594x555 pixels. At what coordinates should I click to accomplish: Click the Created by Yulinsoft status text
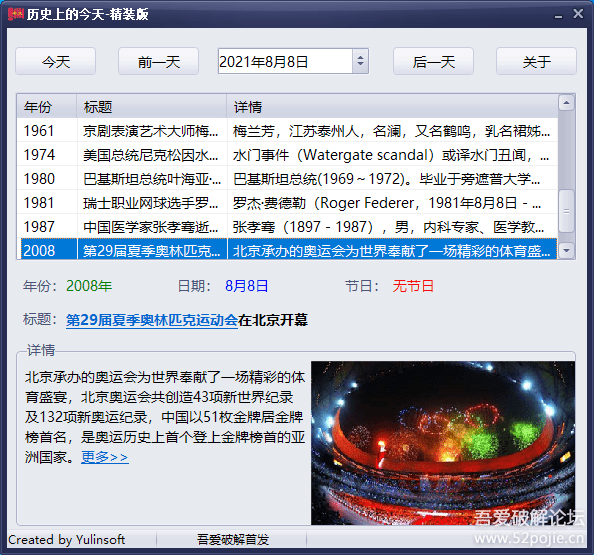[67, 539]
